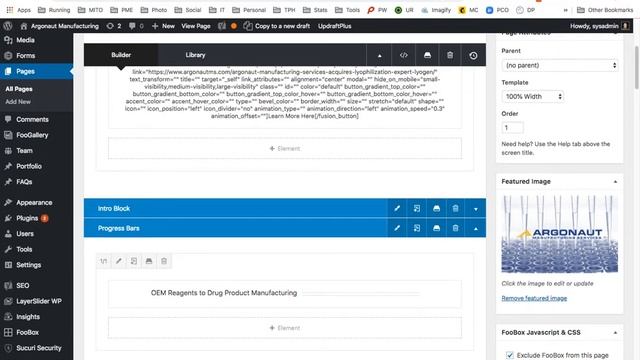Go to All Pages submenu
Screen dimensions: 640x360
(19, 89)
